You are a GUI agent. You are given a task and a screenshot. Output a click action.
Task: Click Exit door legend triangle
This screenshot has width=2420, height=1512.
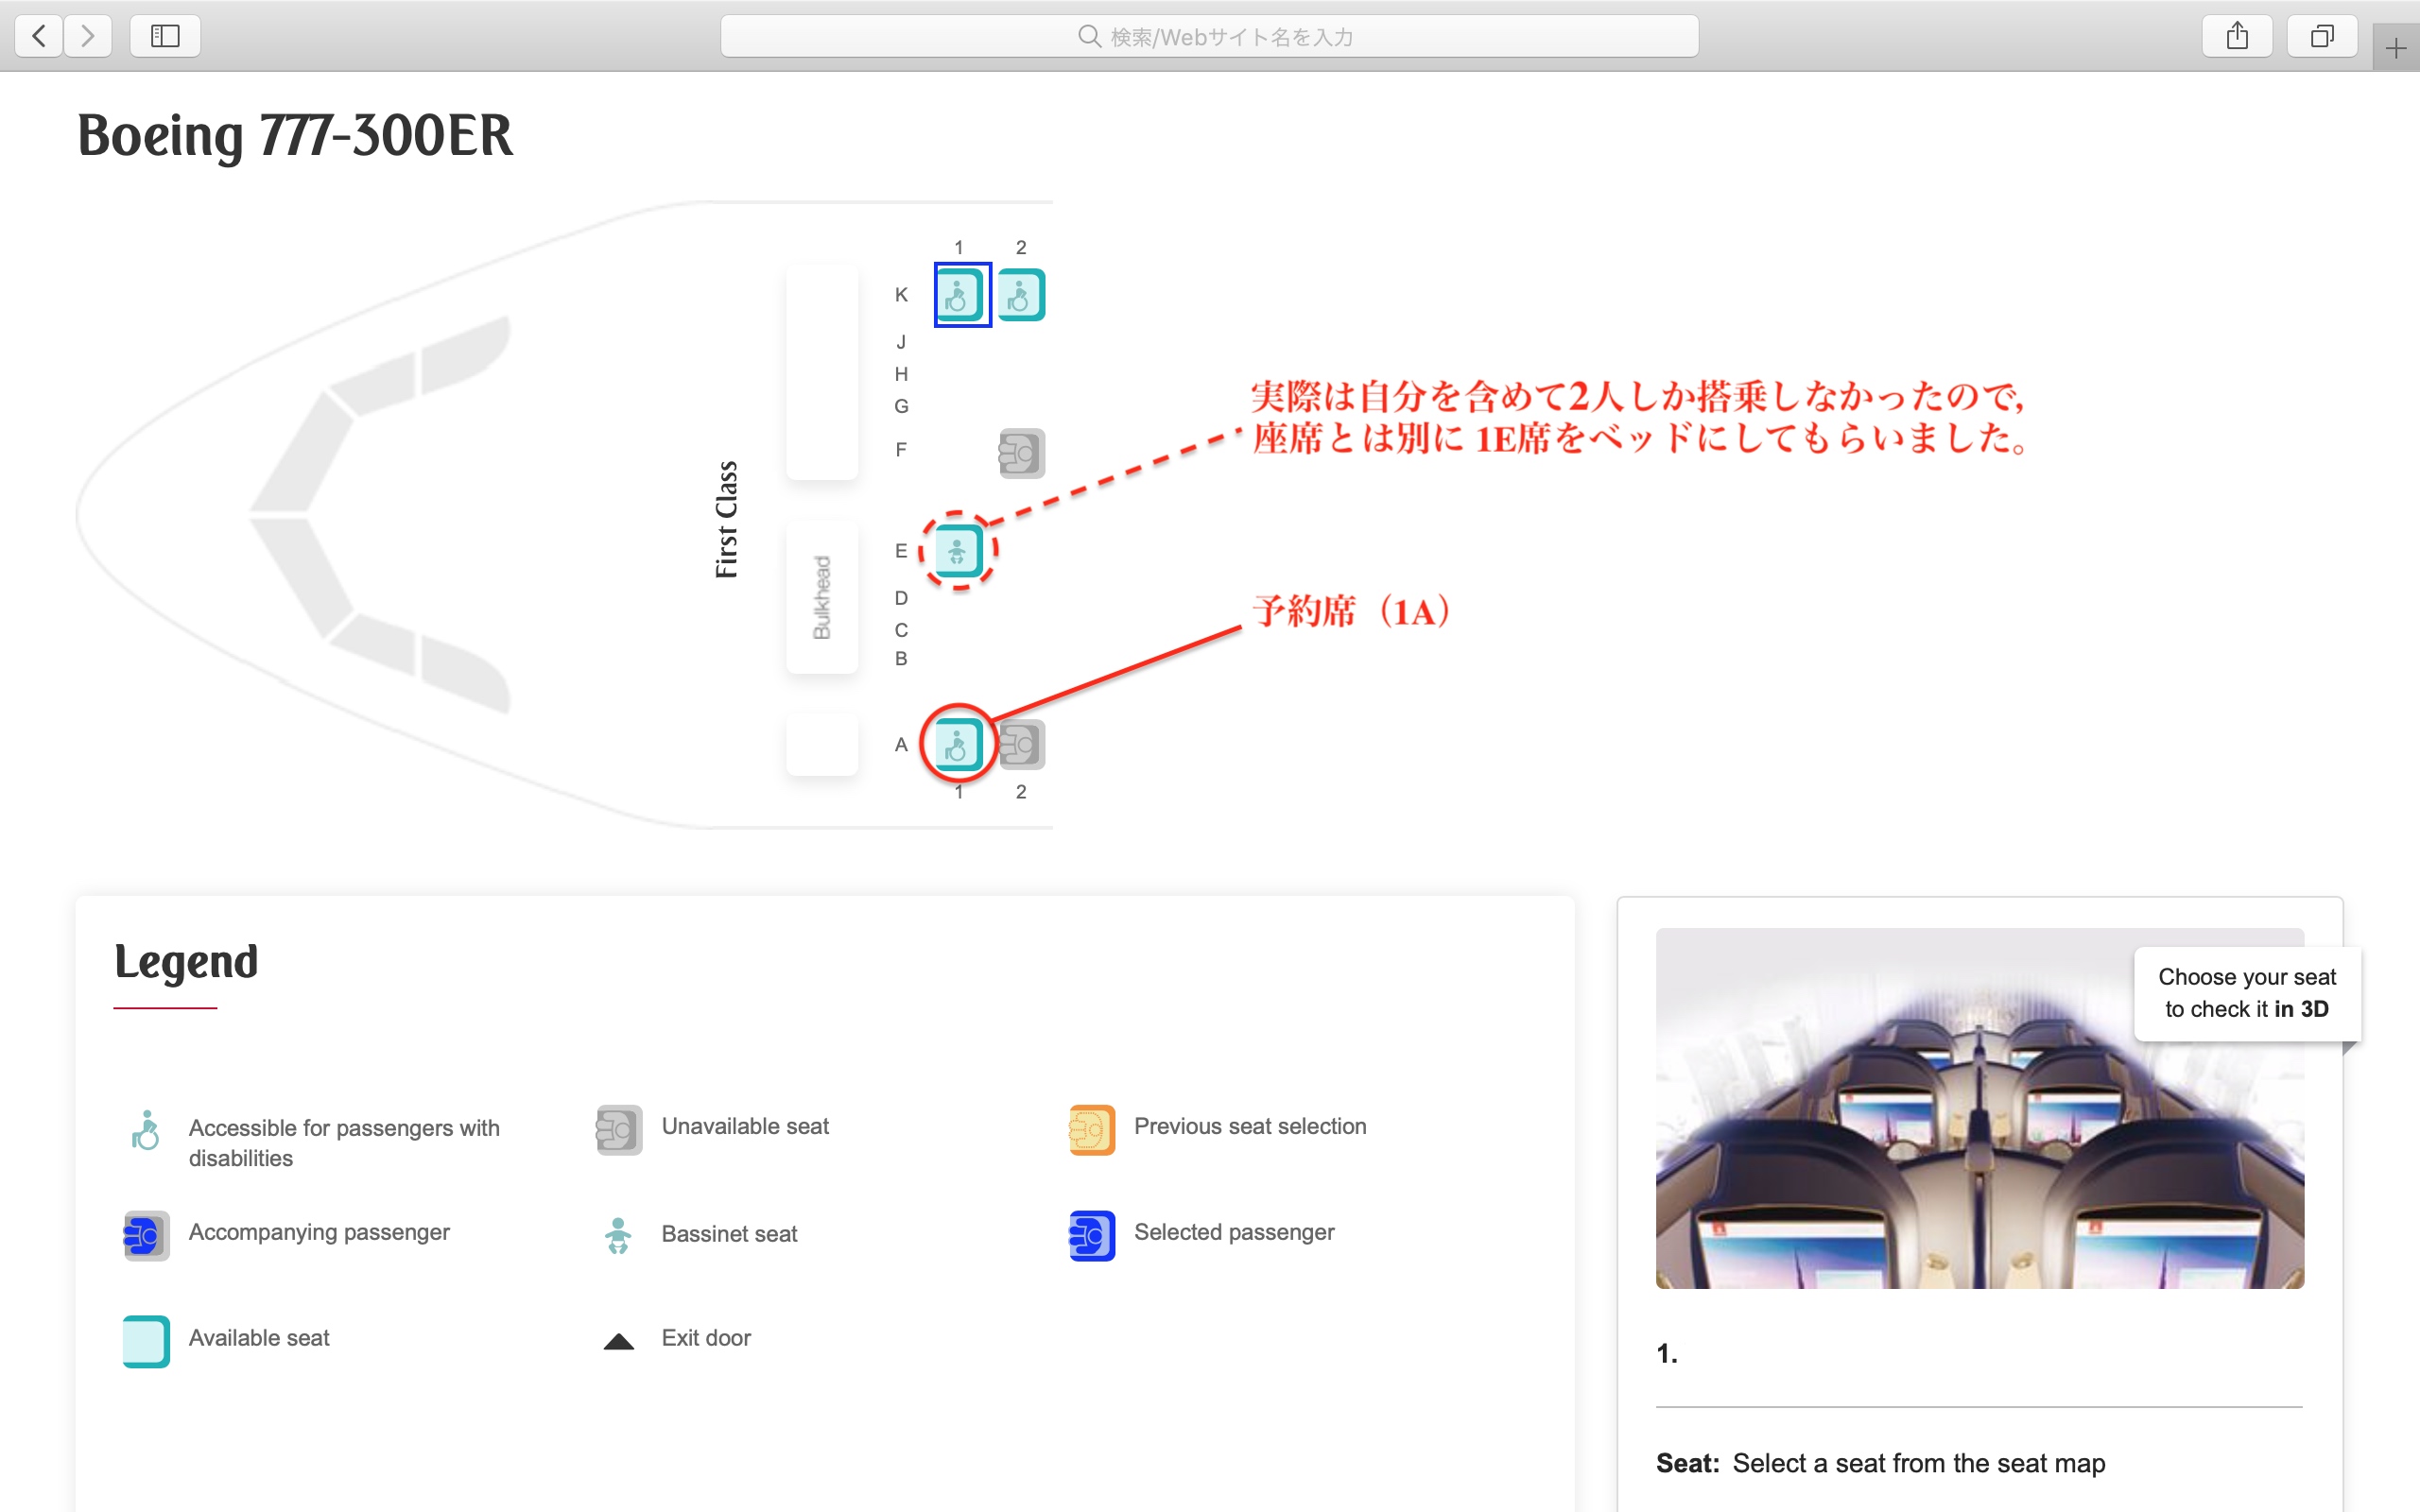pyautogui.click(x=619, y=1341)
